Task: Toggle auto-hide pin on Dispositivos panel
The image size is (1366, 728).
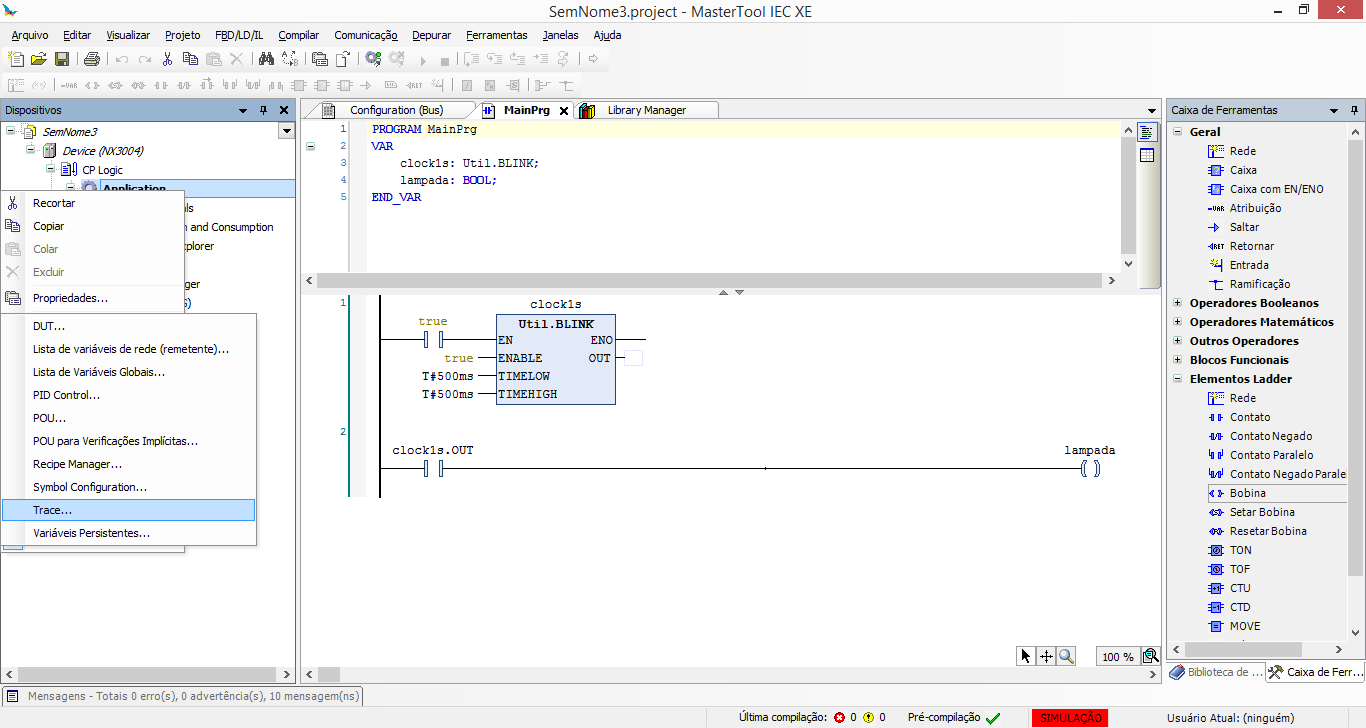Action: 263,110
